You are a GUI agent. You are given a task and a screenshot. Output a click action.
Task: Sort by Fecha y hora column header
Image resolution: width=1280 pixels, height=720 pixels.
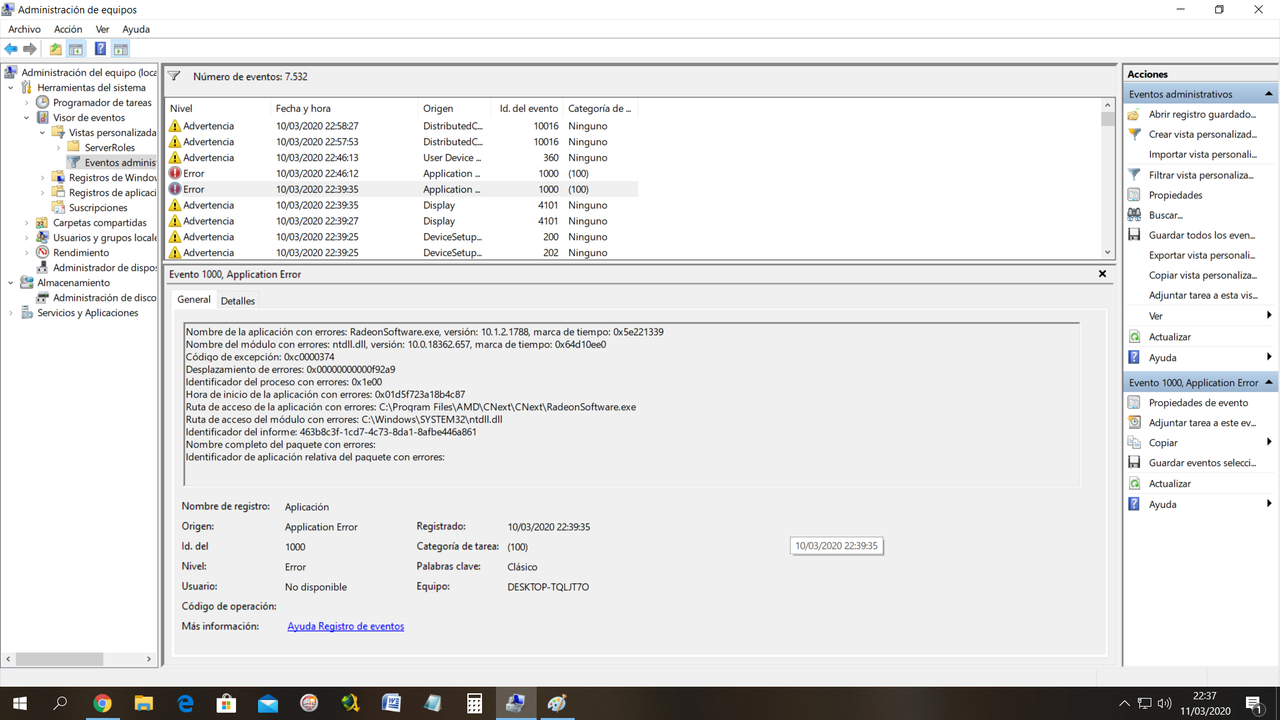click(343, 108)
